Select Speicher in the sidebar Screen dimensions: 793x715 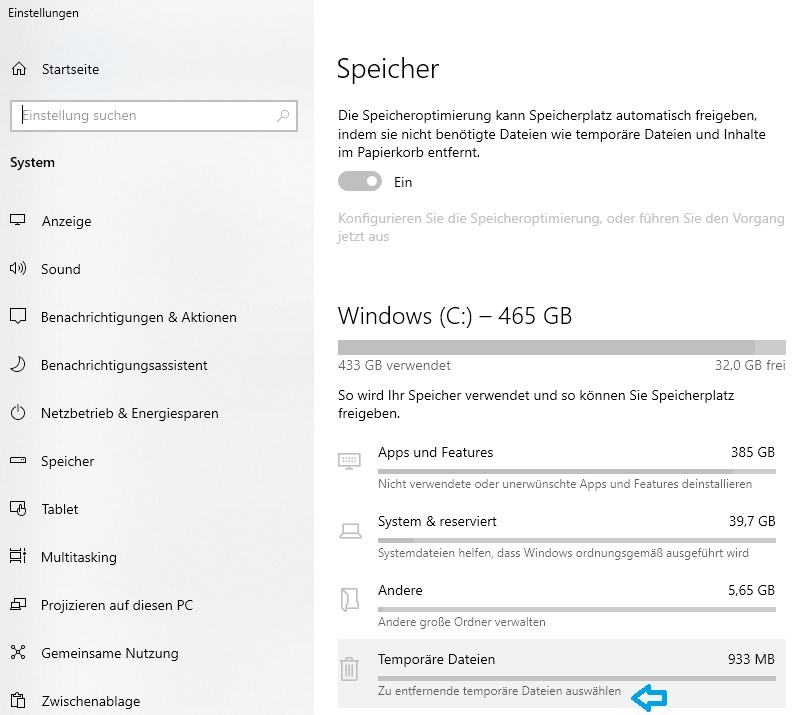coord(67,461)
